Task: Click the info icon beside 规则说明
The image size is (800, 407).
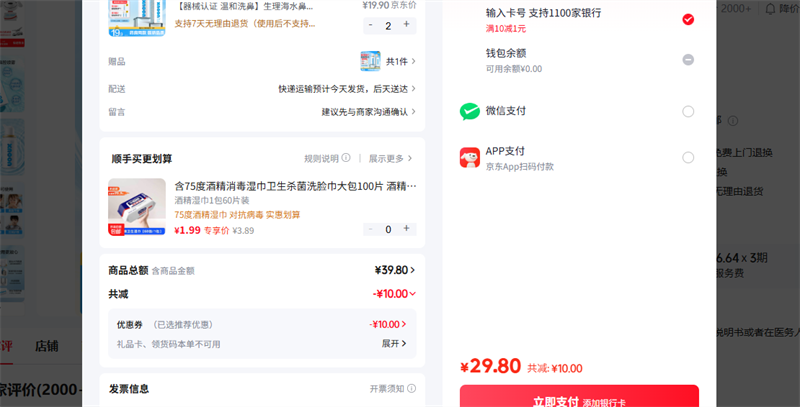Action: (x=346, y=158)
